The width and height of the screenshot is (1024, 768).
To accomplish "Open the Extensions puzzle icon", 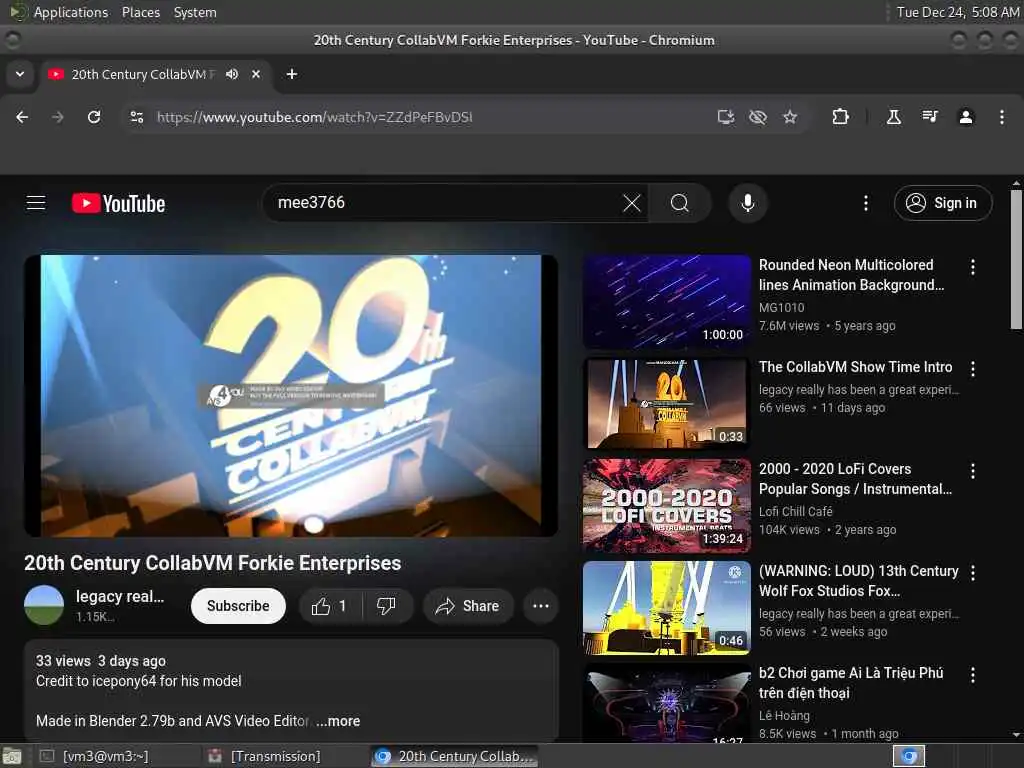I will tap(840, 117).
